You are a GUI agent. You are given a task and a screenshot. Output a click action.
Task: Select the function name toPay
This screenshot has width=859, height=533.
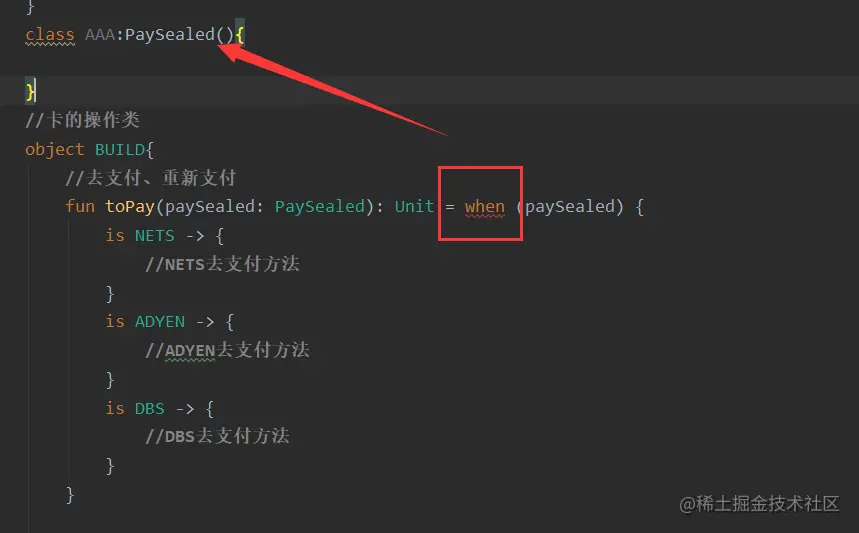tap(130, 207)
